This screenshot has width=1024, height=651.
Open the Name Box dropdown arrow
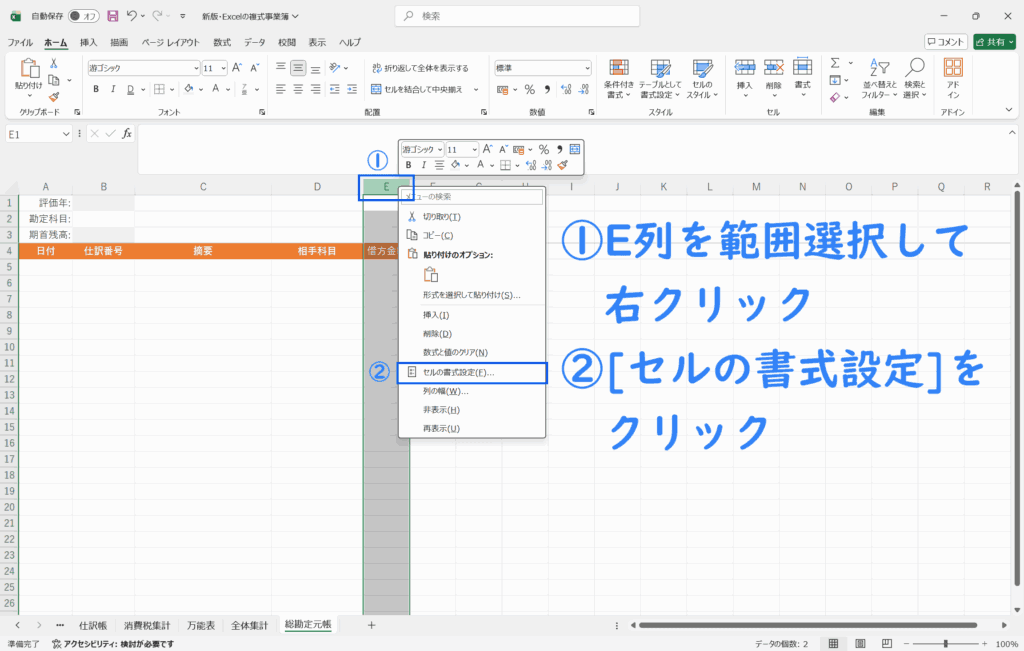66,133
